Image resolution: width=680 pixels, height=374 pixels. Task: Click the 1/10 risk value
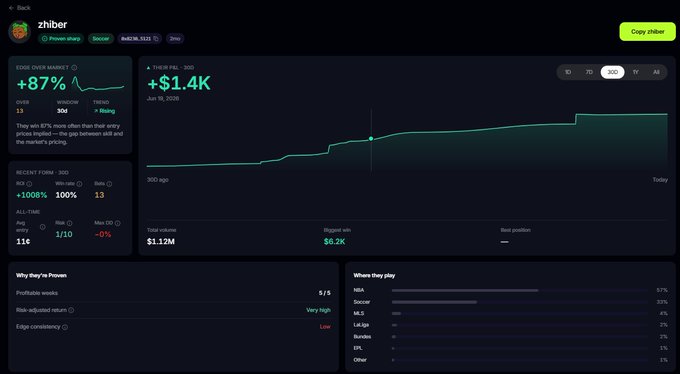(64, 234)
